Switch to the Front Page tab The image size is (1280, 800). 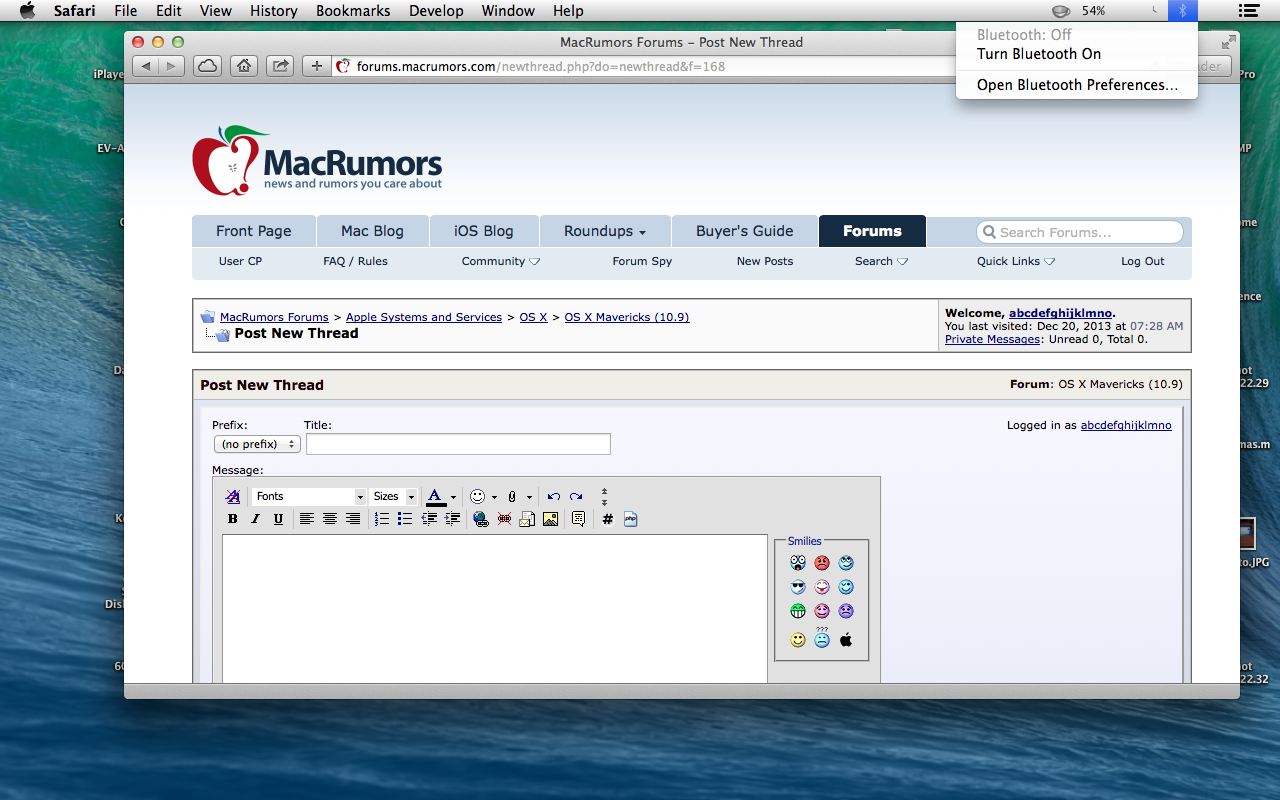(x=254, y=231)
